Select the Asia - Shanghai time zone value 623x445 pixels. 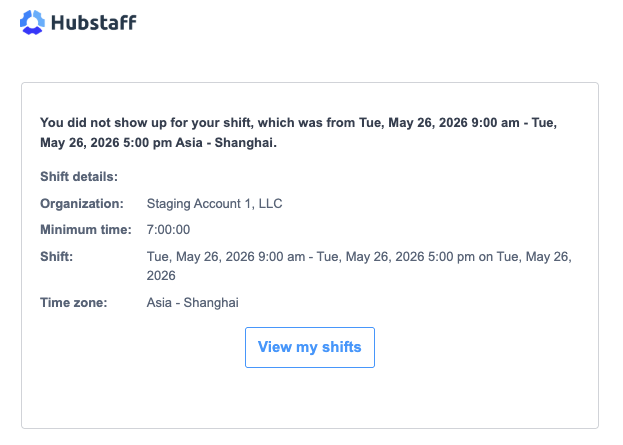[193, 303]
